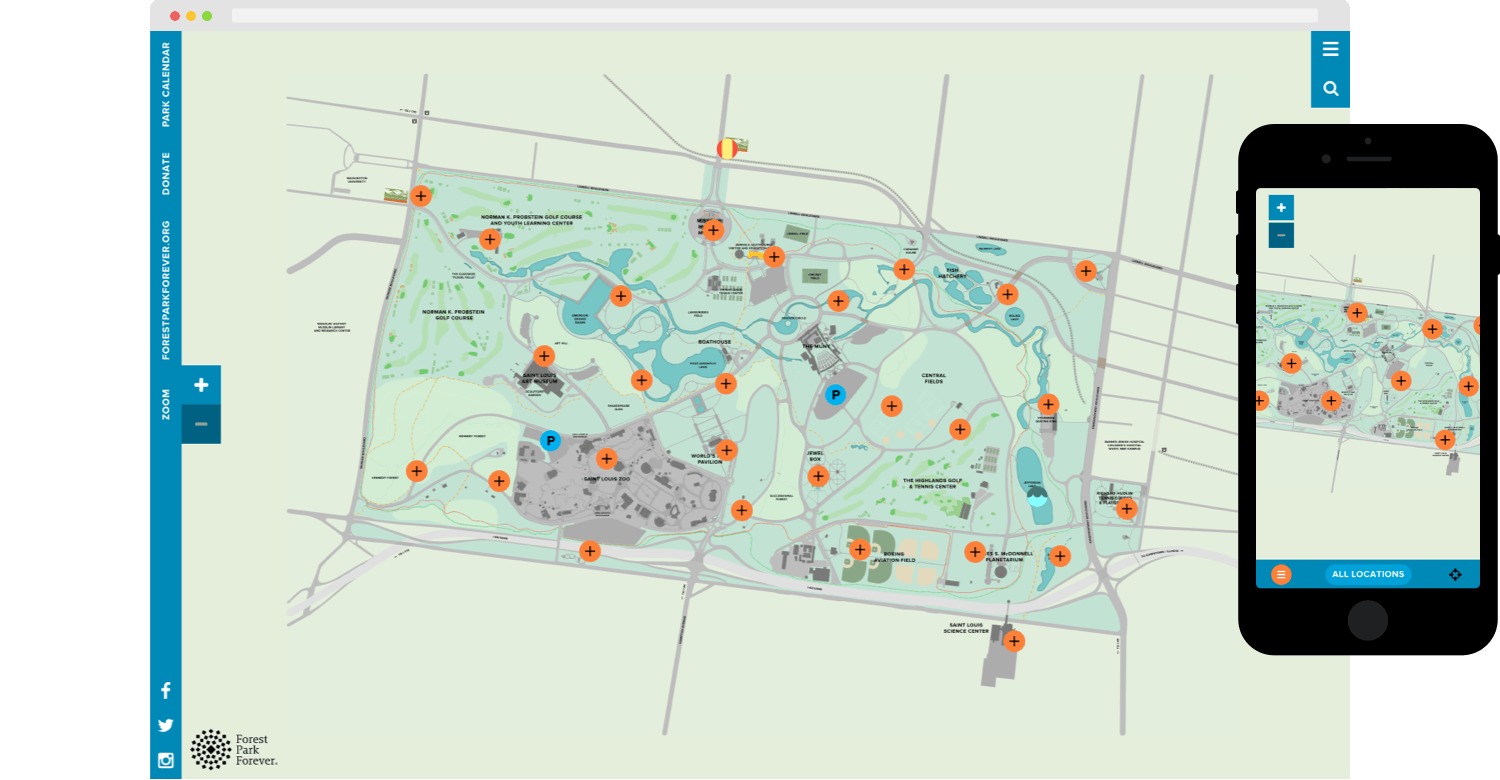Tap locate-me crosshair icon on phone
The image size is (1500, 780).
[x=1455, y=575]
